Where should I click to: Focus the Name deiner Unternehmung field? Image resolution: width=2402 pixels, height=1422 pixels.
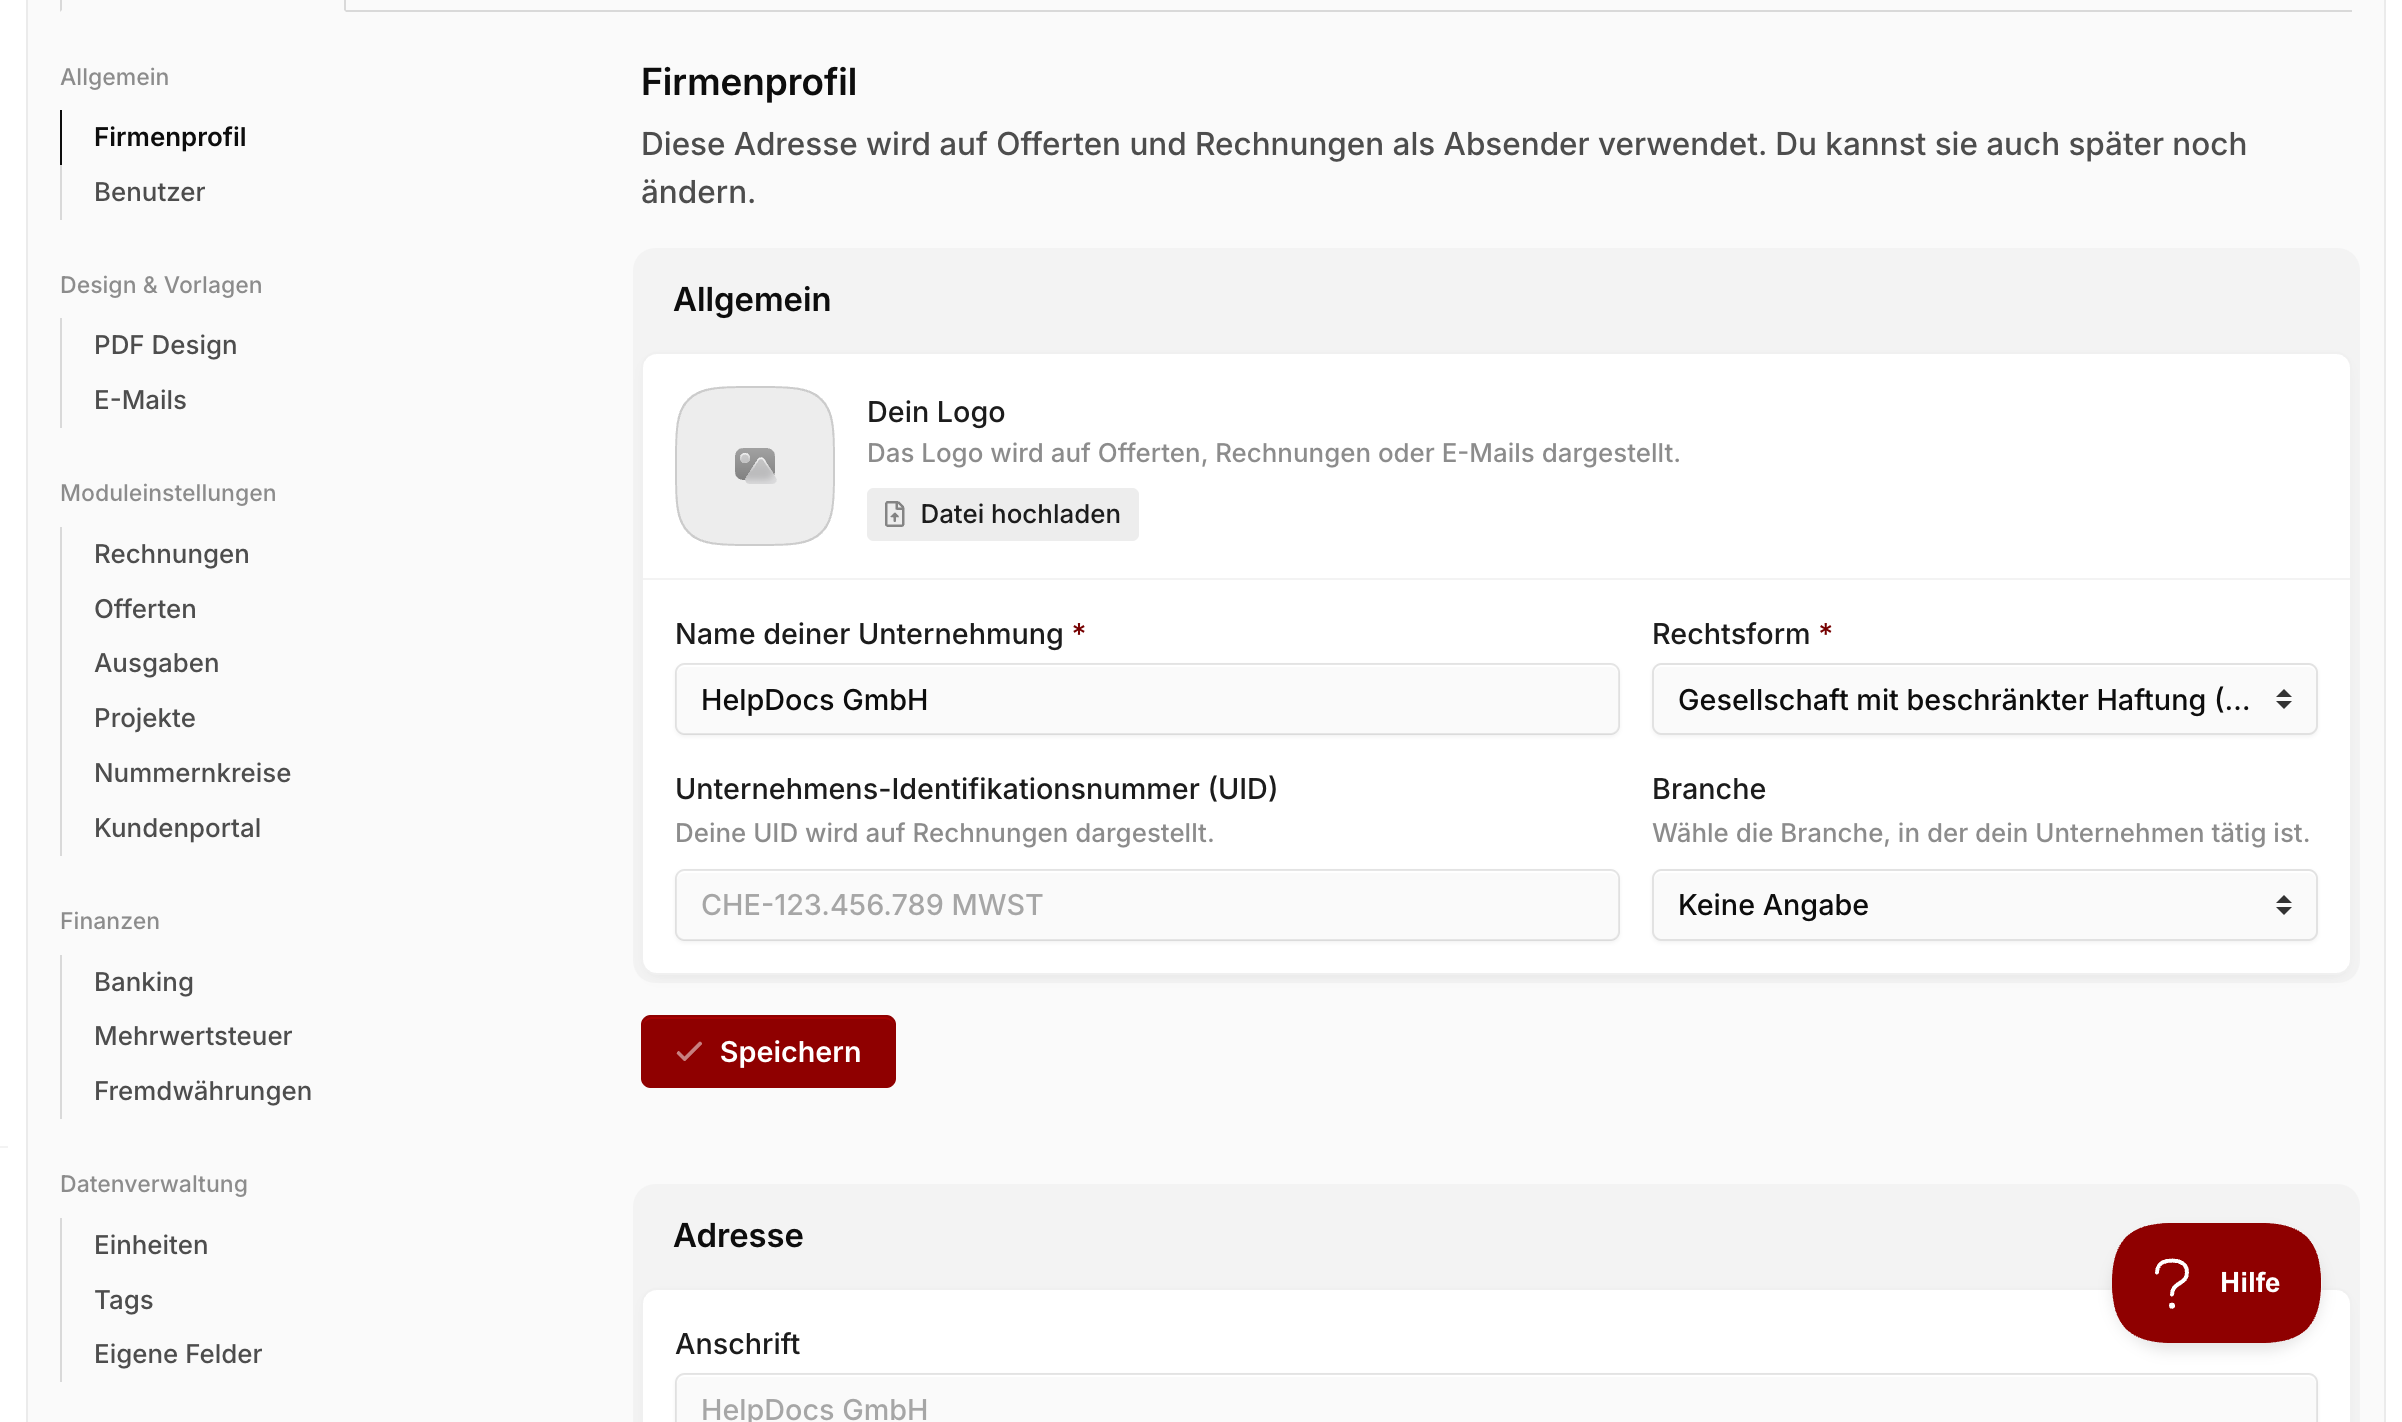(x=1147, y=699)
